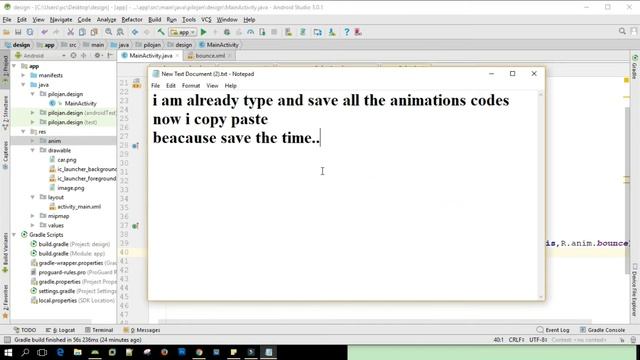Click the Find magnifier toolbar icon

[x=109, y=32]
